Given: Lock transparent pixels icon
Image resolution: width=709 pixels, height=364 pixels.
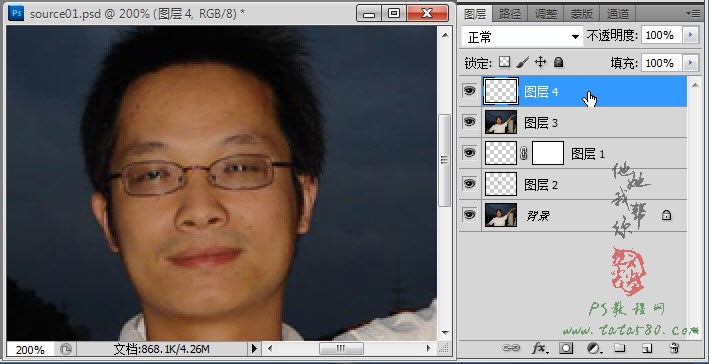Looking at the screenshot, I should point(504,62).
